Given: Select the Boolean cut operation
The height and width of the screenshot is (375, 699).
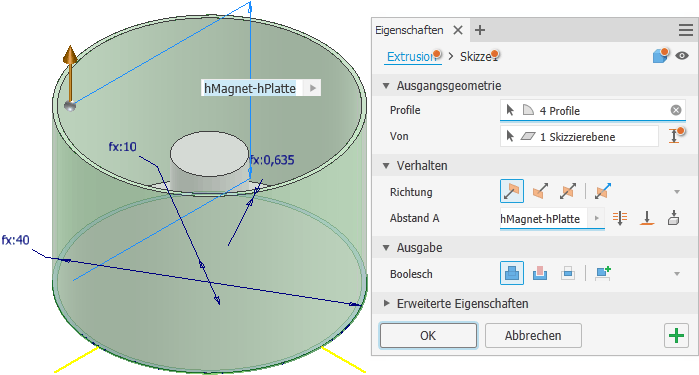Looking at the screenshot, I should (x=540, y=273).
